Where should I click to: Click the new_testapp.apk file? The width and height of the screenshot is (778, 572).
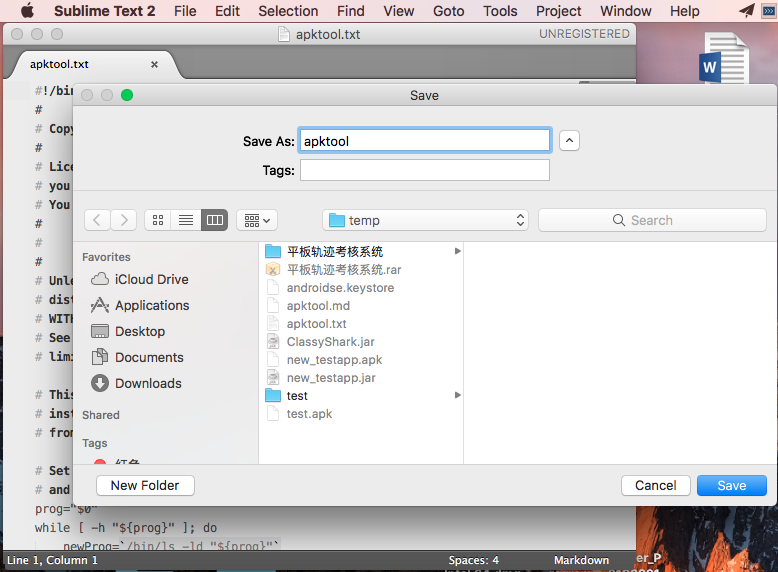point(334,360)
